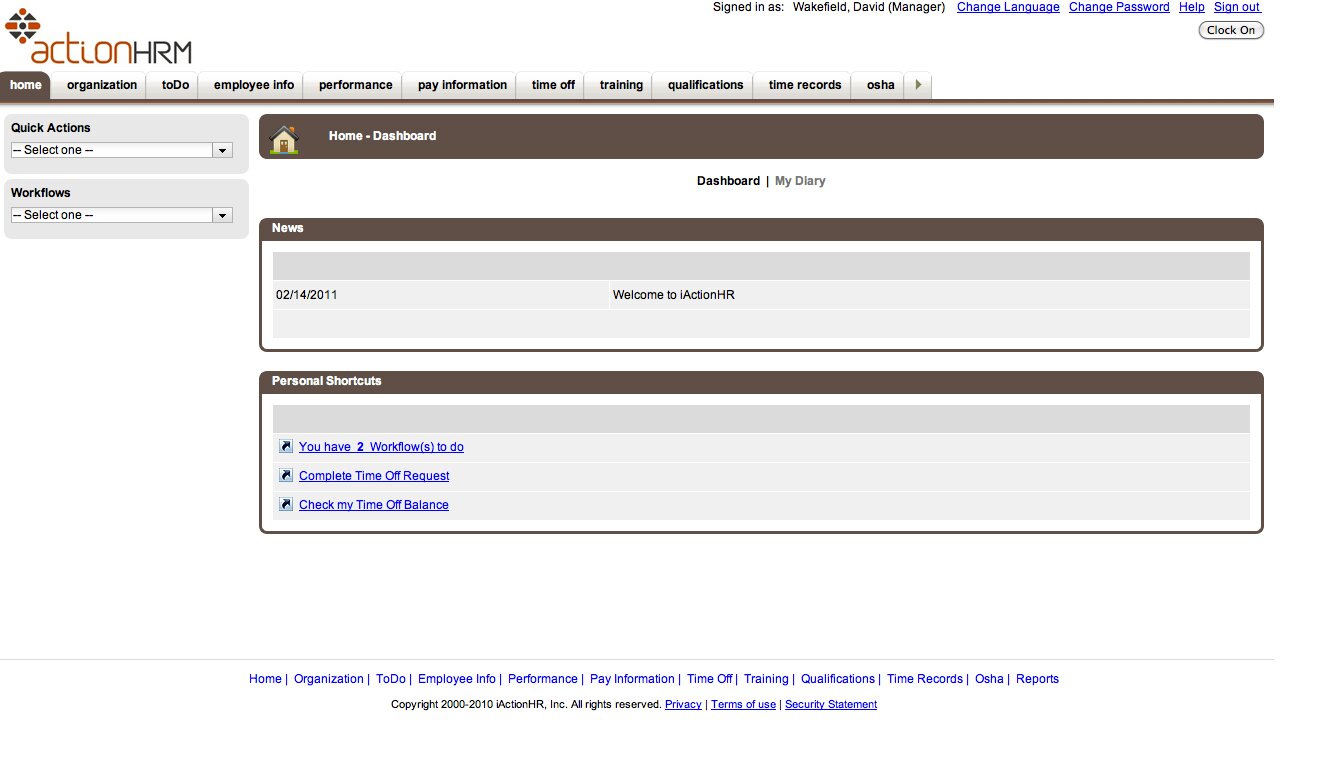Image resolution: width=1319 pixels, height=761 pixels.
Task: Go to the performance tab
Action: point(355,85)
